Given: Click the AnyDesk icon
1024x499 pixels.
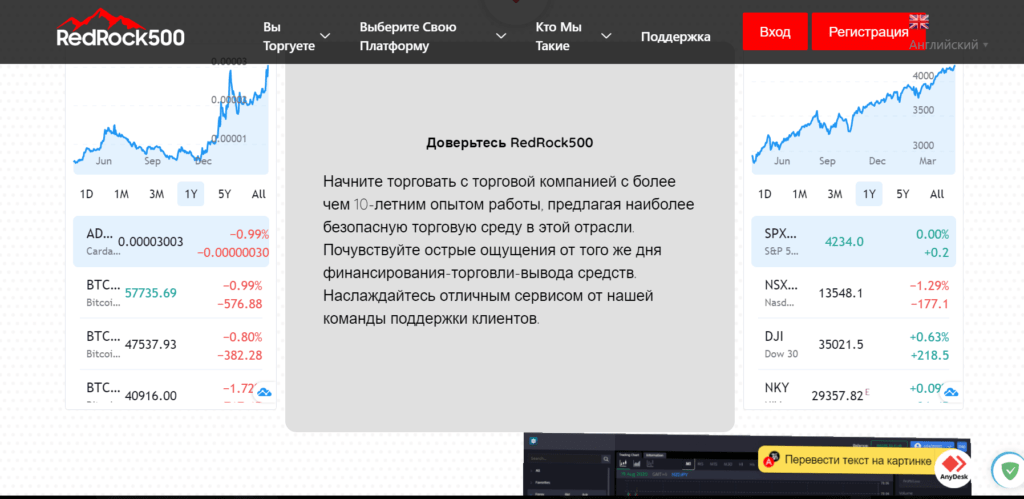Looking at the screenshot, I should click(953, 468).
